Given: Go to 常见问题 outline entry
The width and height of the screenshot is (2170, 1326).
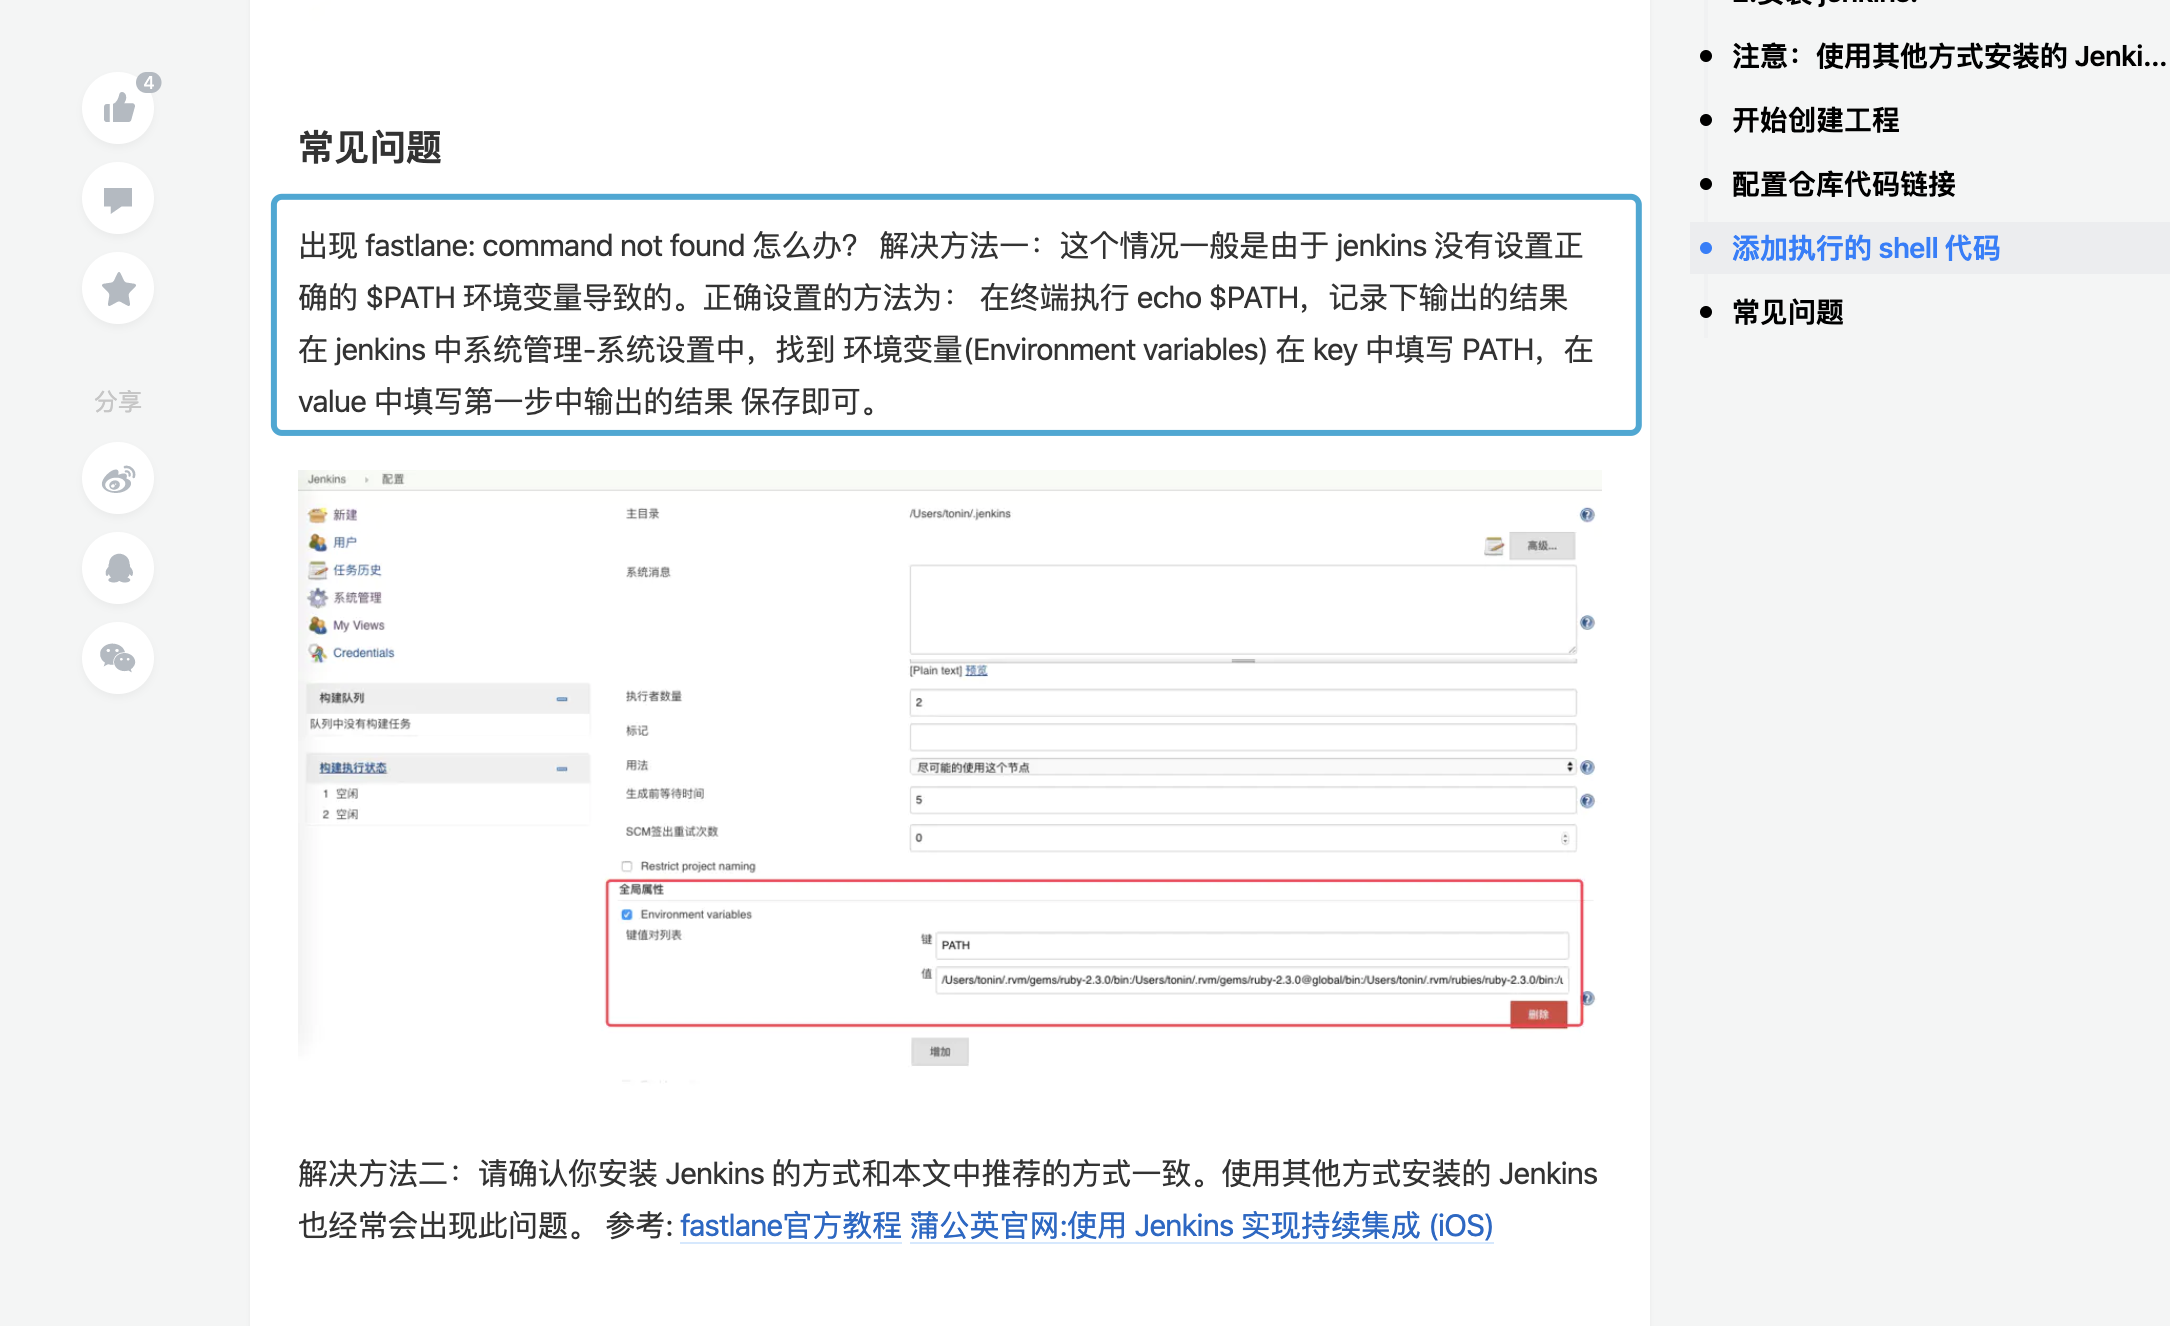Looking at the screenshot, I should pyautogui.click(x=1787, y=312).
